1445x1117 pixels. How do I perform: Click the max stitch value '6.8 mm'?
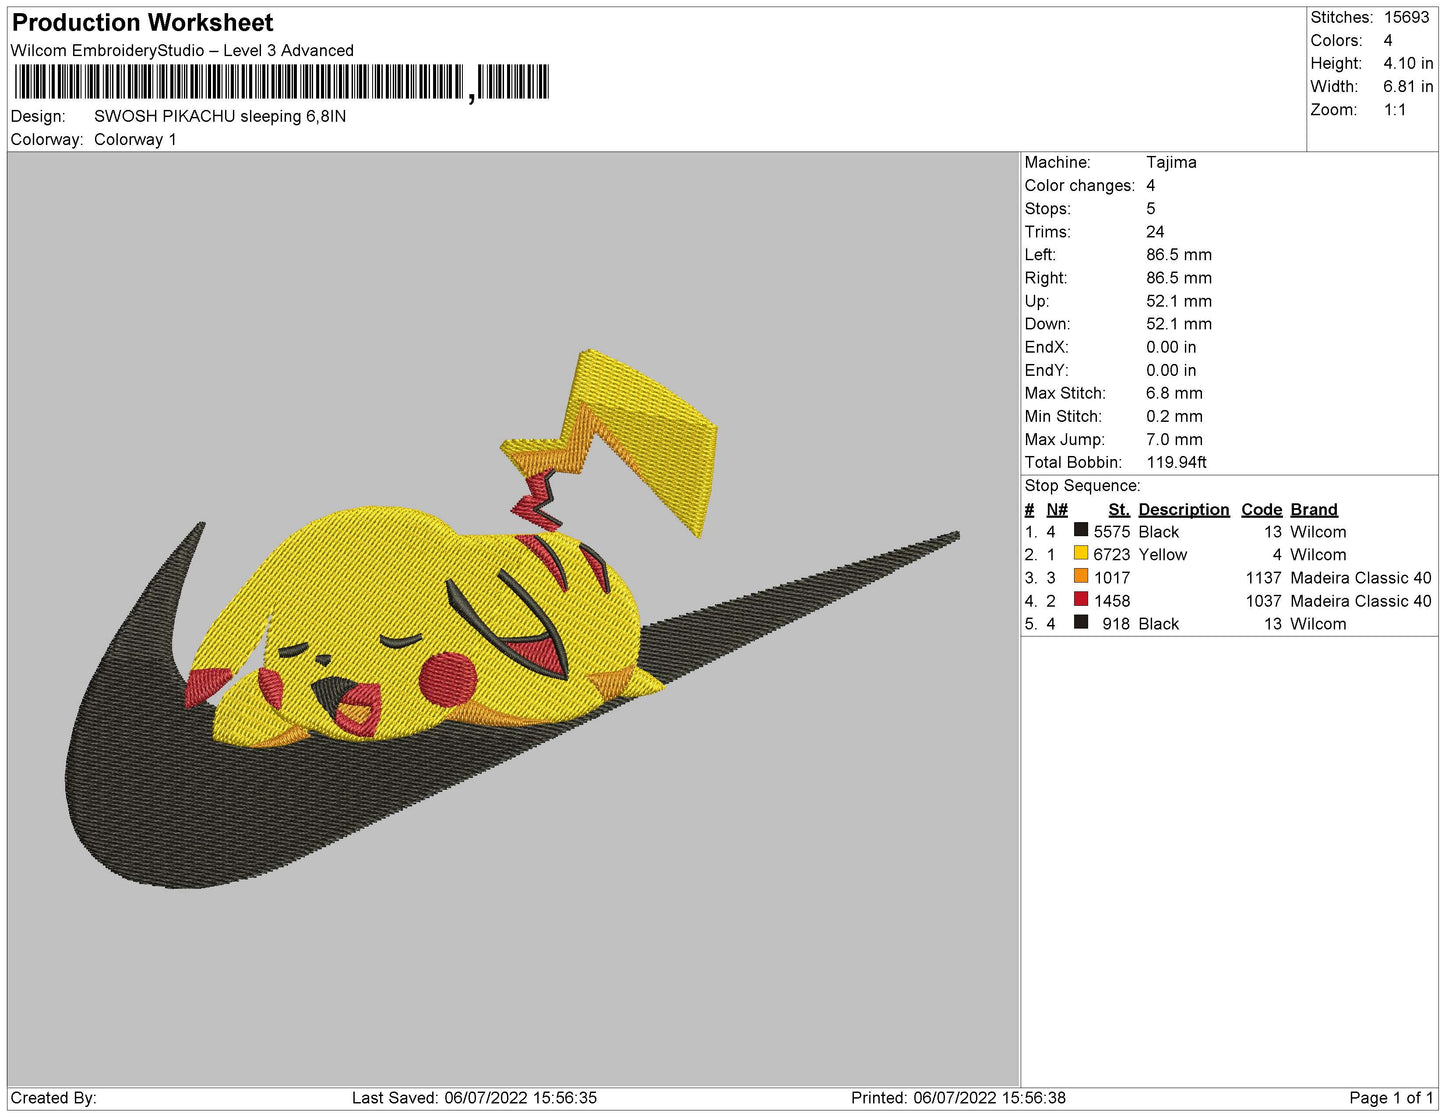1174,393
